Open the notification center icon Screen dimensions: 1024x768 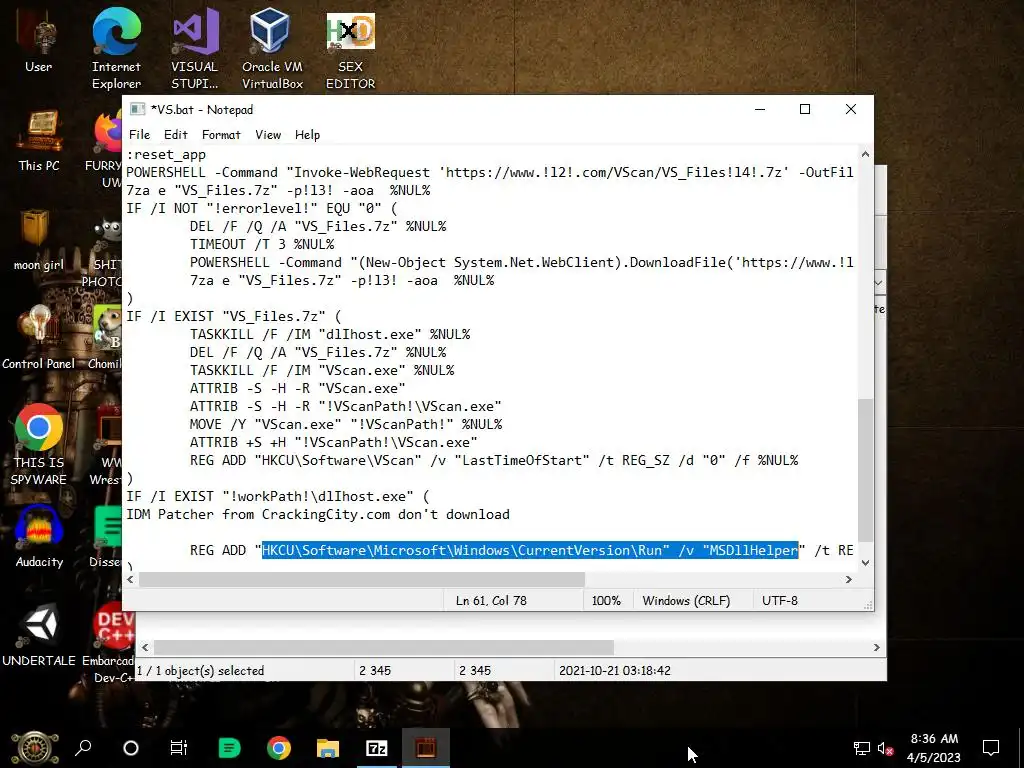pos(991,748)
